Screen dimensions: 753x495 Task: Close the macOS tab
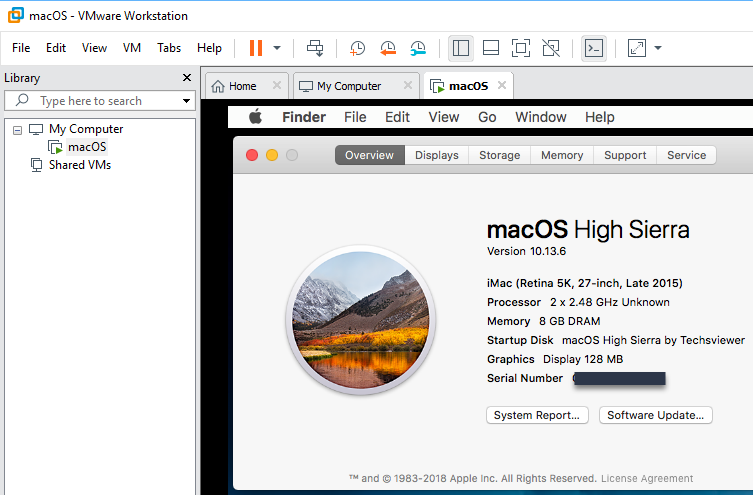(x=502, y=85)
